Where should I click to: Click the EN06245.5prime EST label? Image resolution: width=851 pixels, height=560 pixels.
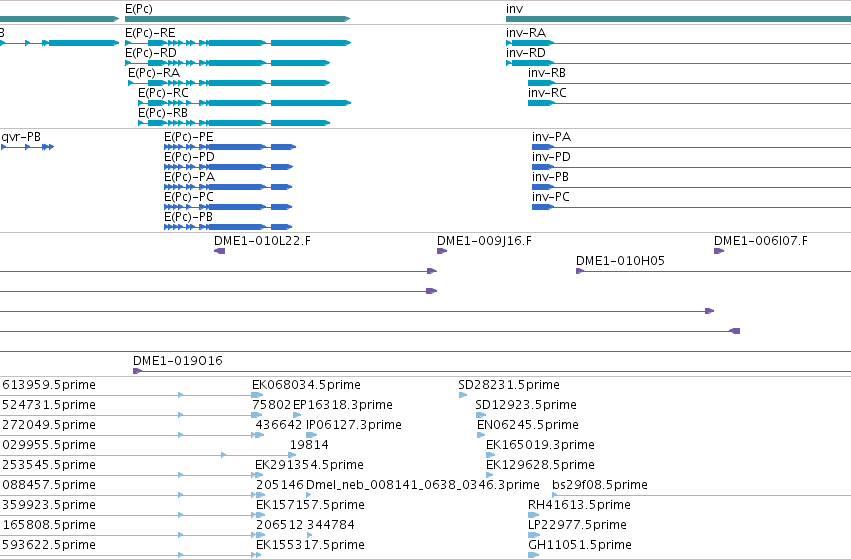tap(528, 425)
